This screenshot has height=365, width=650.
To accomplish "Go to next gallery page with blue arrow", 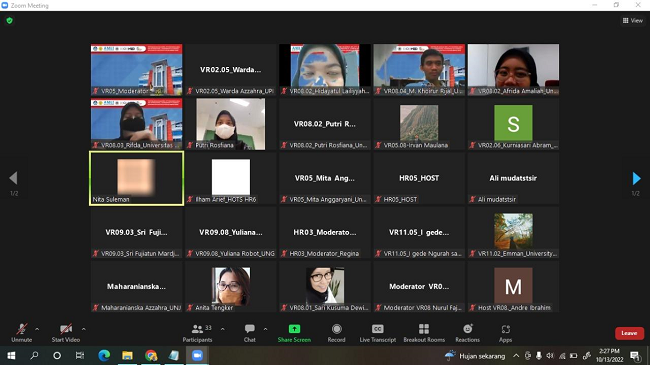I will [x=636, y=178].
